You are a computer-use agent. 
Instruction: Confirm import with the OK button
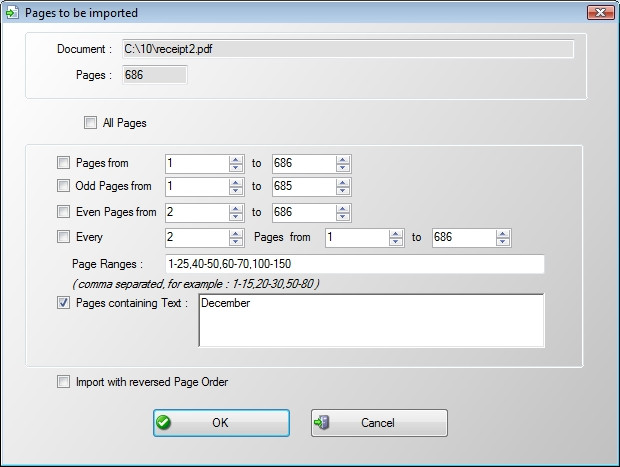pyautogui.click(x=221, y=423)
